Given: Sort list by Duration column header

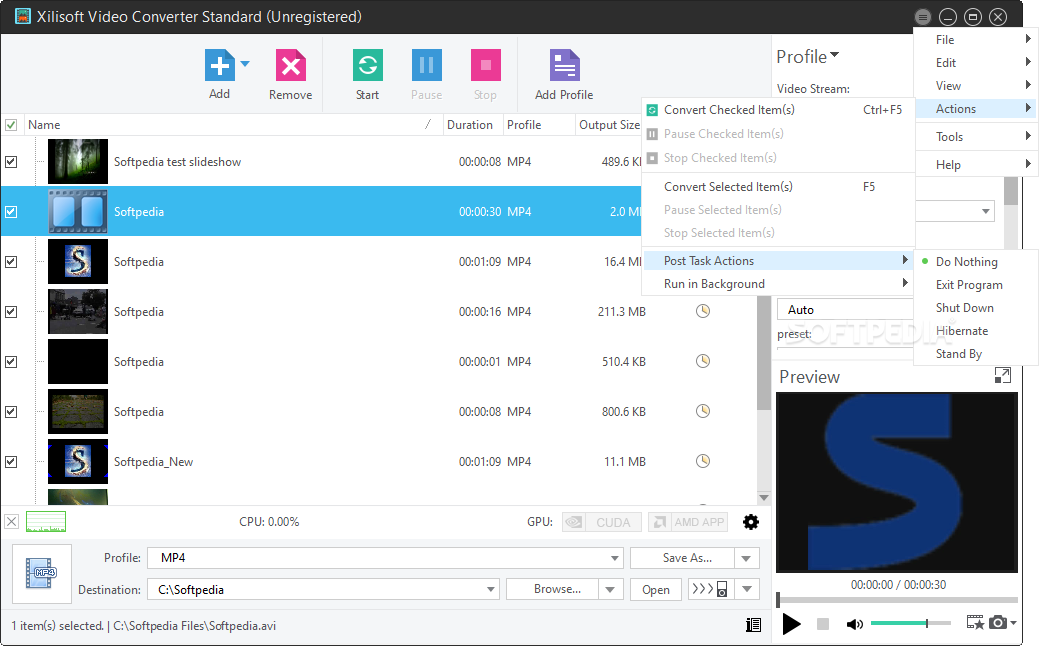Looking at the screenshot, I should (473, 125).
